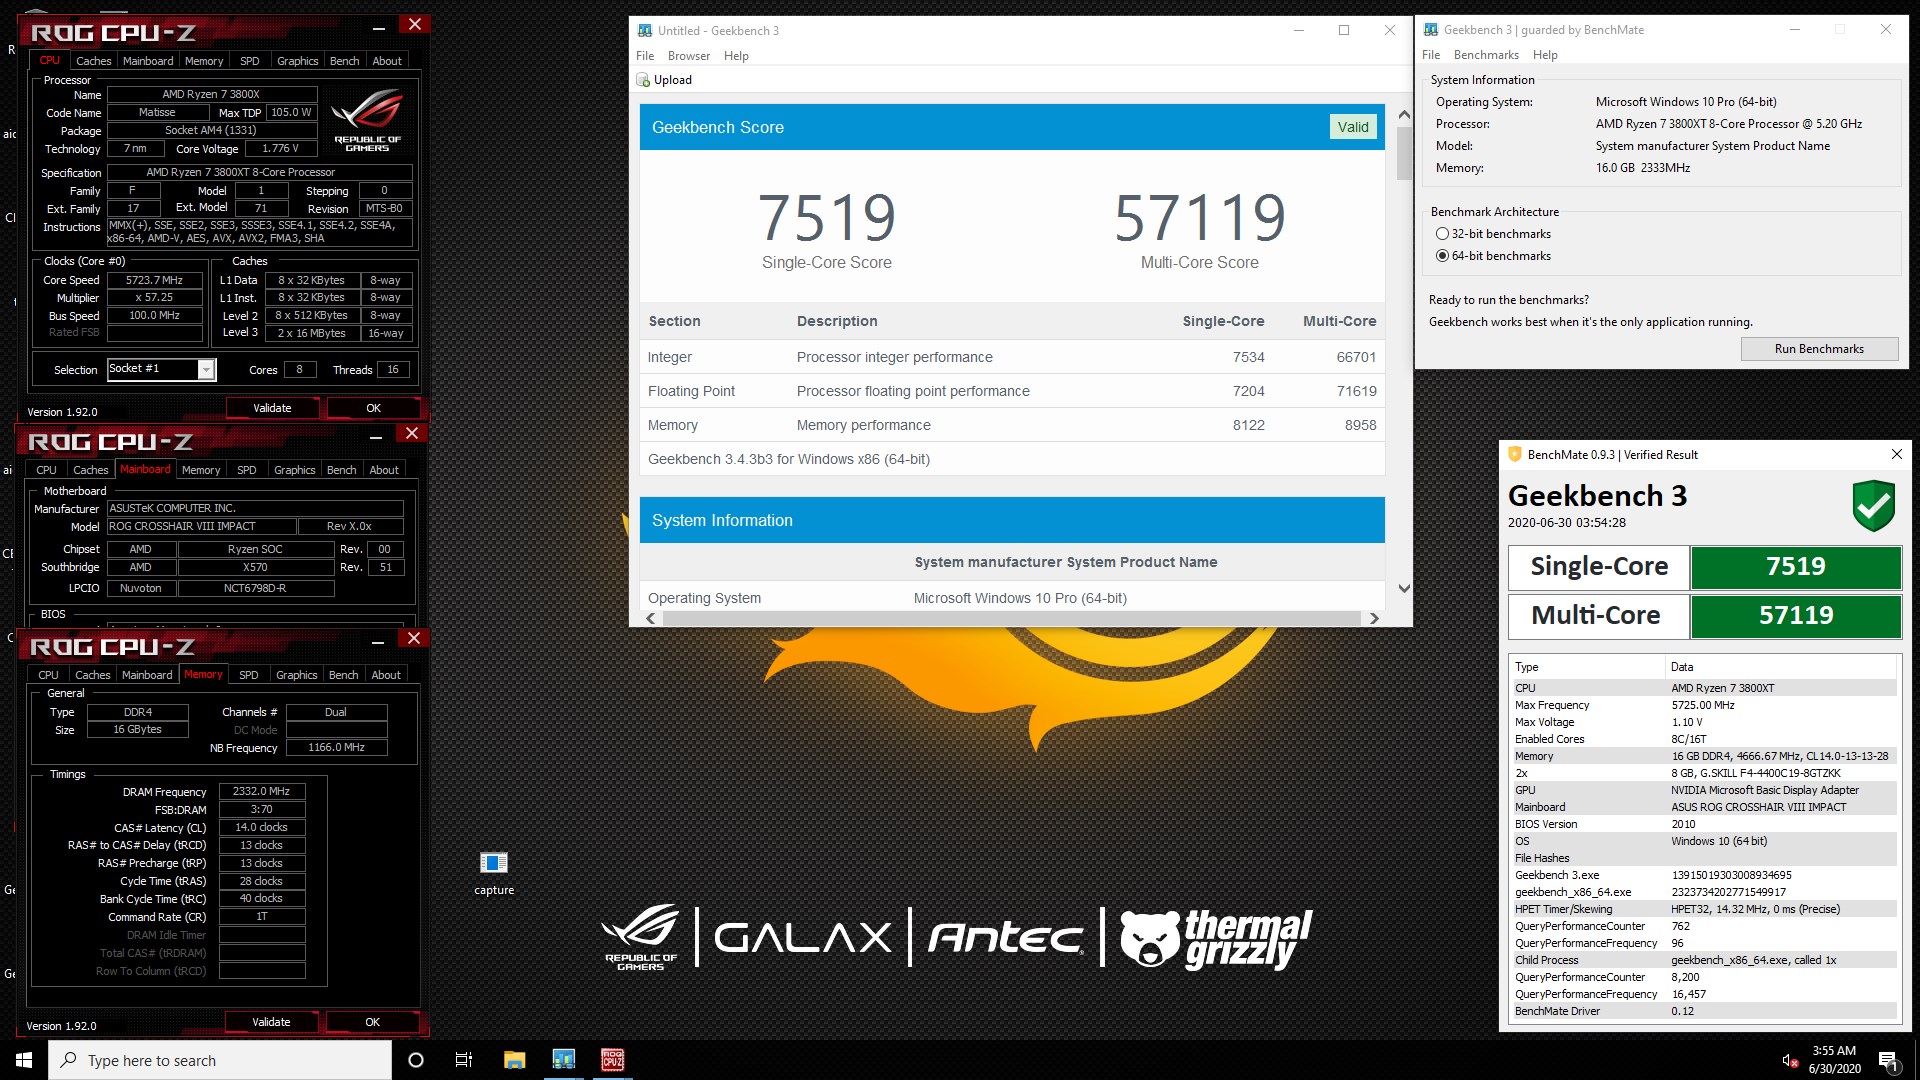Click OK in Memory CPU-Z window

(x=372, y=1022)
